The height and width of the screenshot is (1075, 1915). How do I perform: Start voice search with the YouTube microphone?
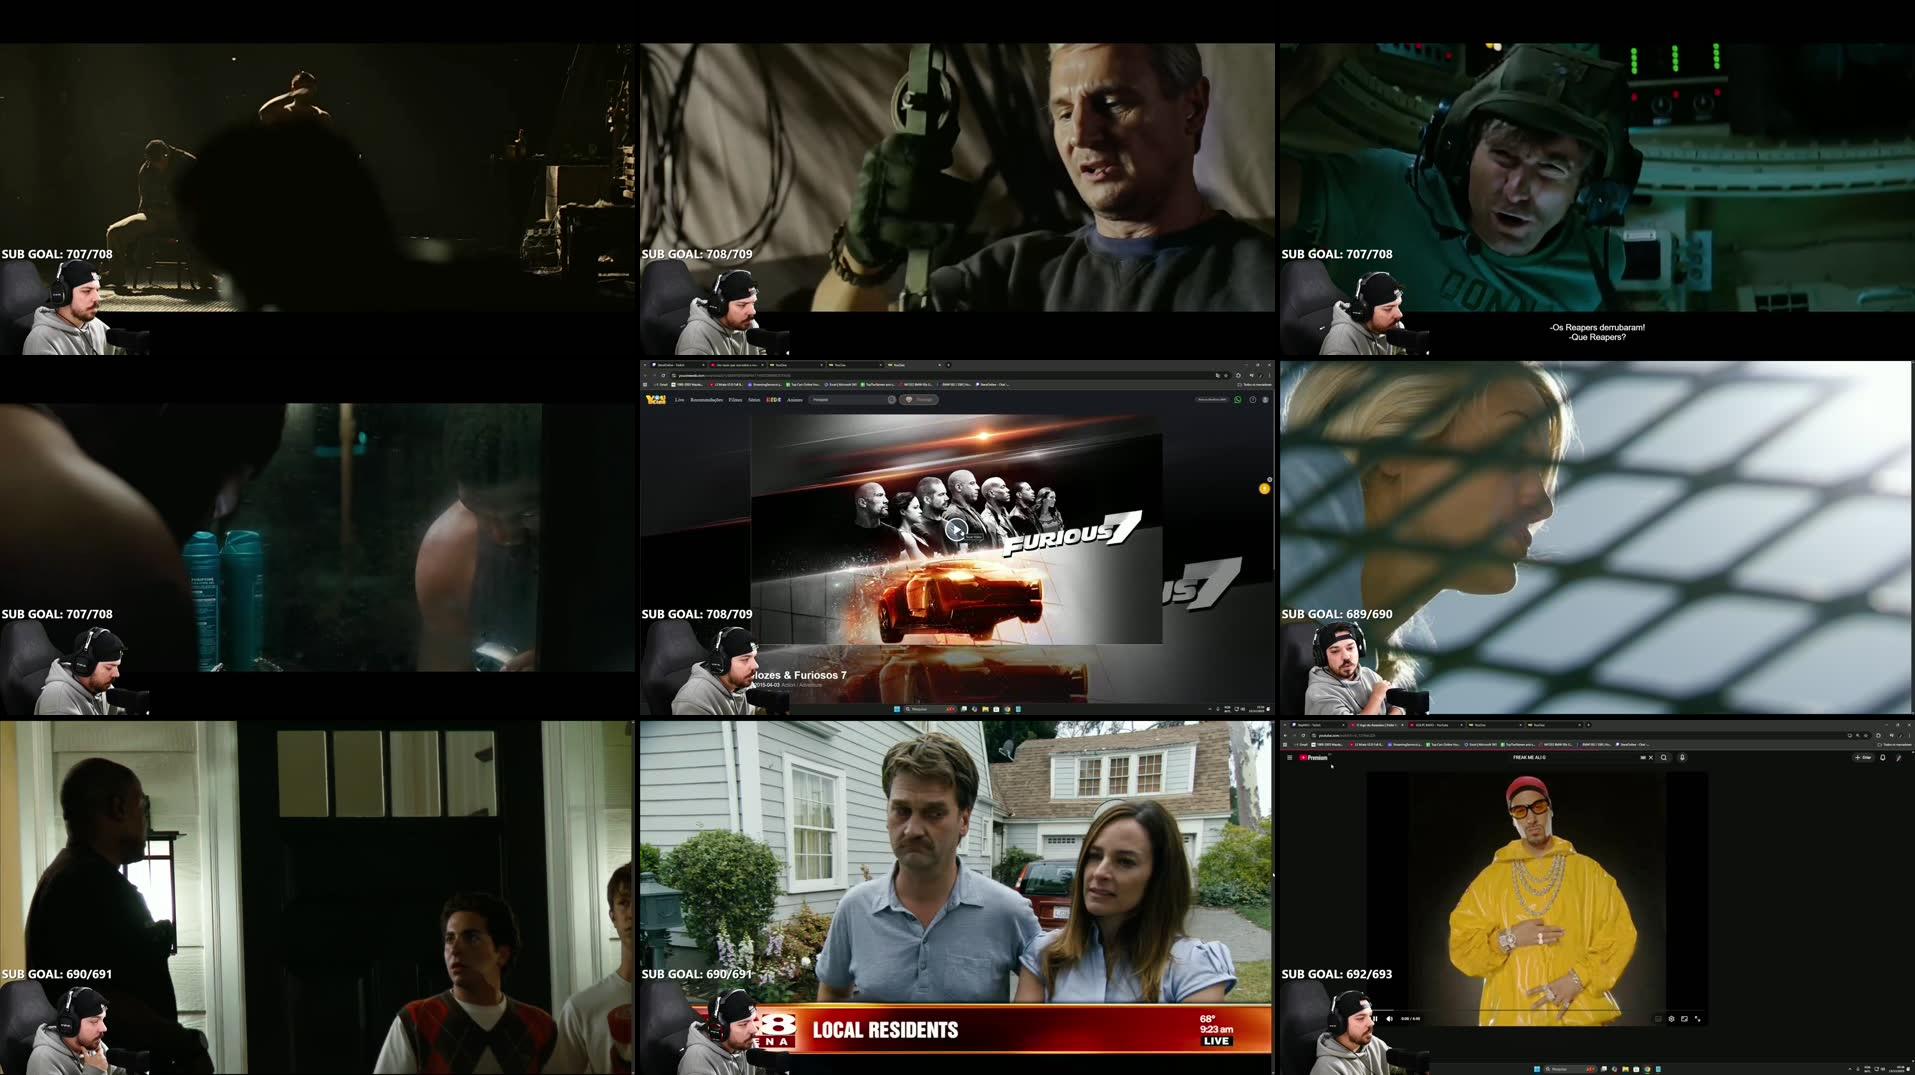coord(1682,758)
